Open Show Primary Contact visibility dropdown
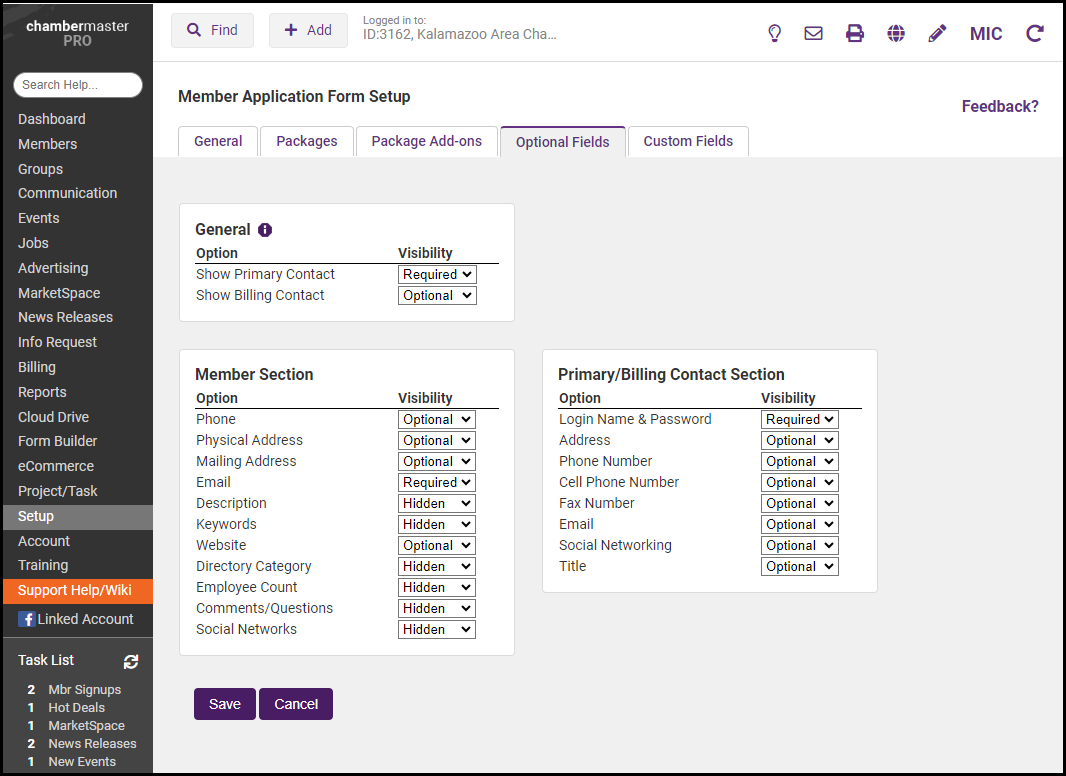Image resolution: width=1066 pixels, height=776 pixels. (437, 274)
